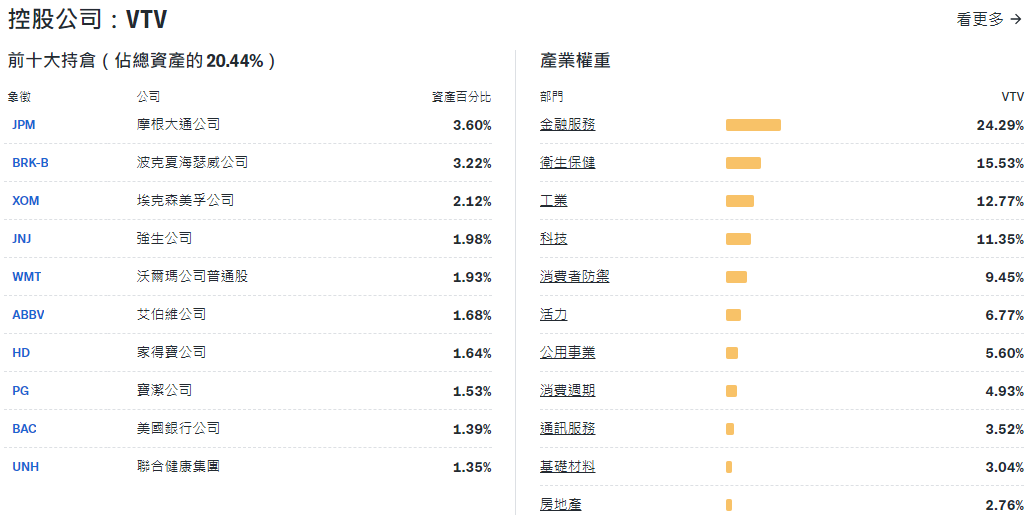1035x521 pixels.
Task: Open the 科技 sector link
Action: point(553,239)
